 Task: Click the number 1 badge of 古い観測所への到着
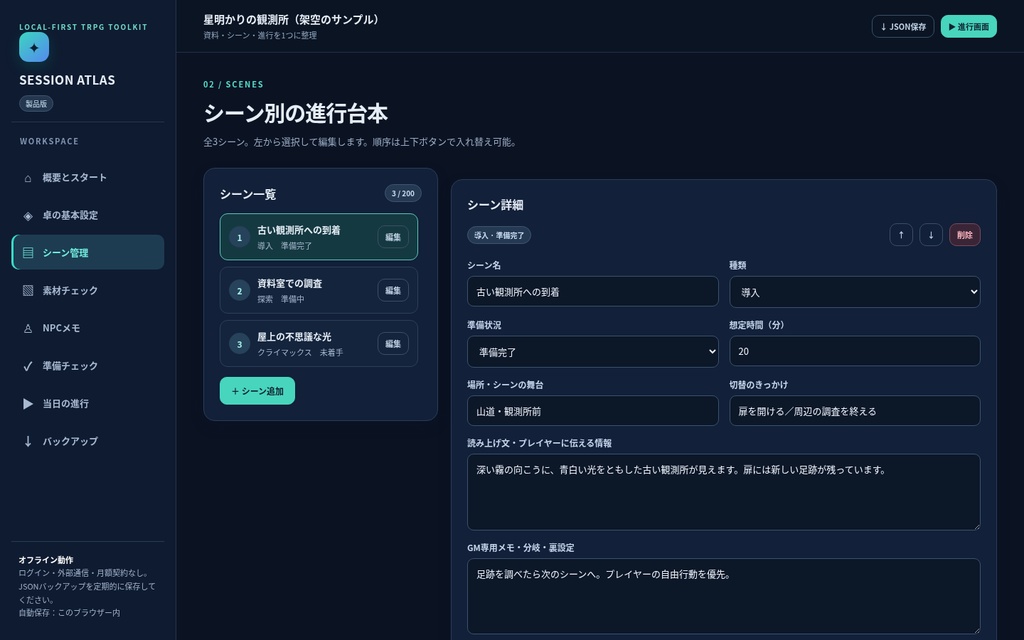tap(240, 237)
